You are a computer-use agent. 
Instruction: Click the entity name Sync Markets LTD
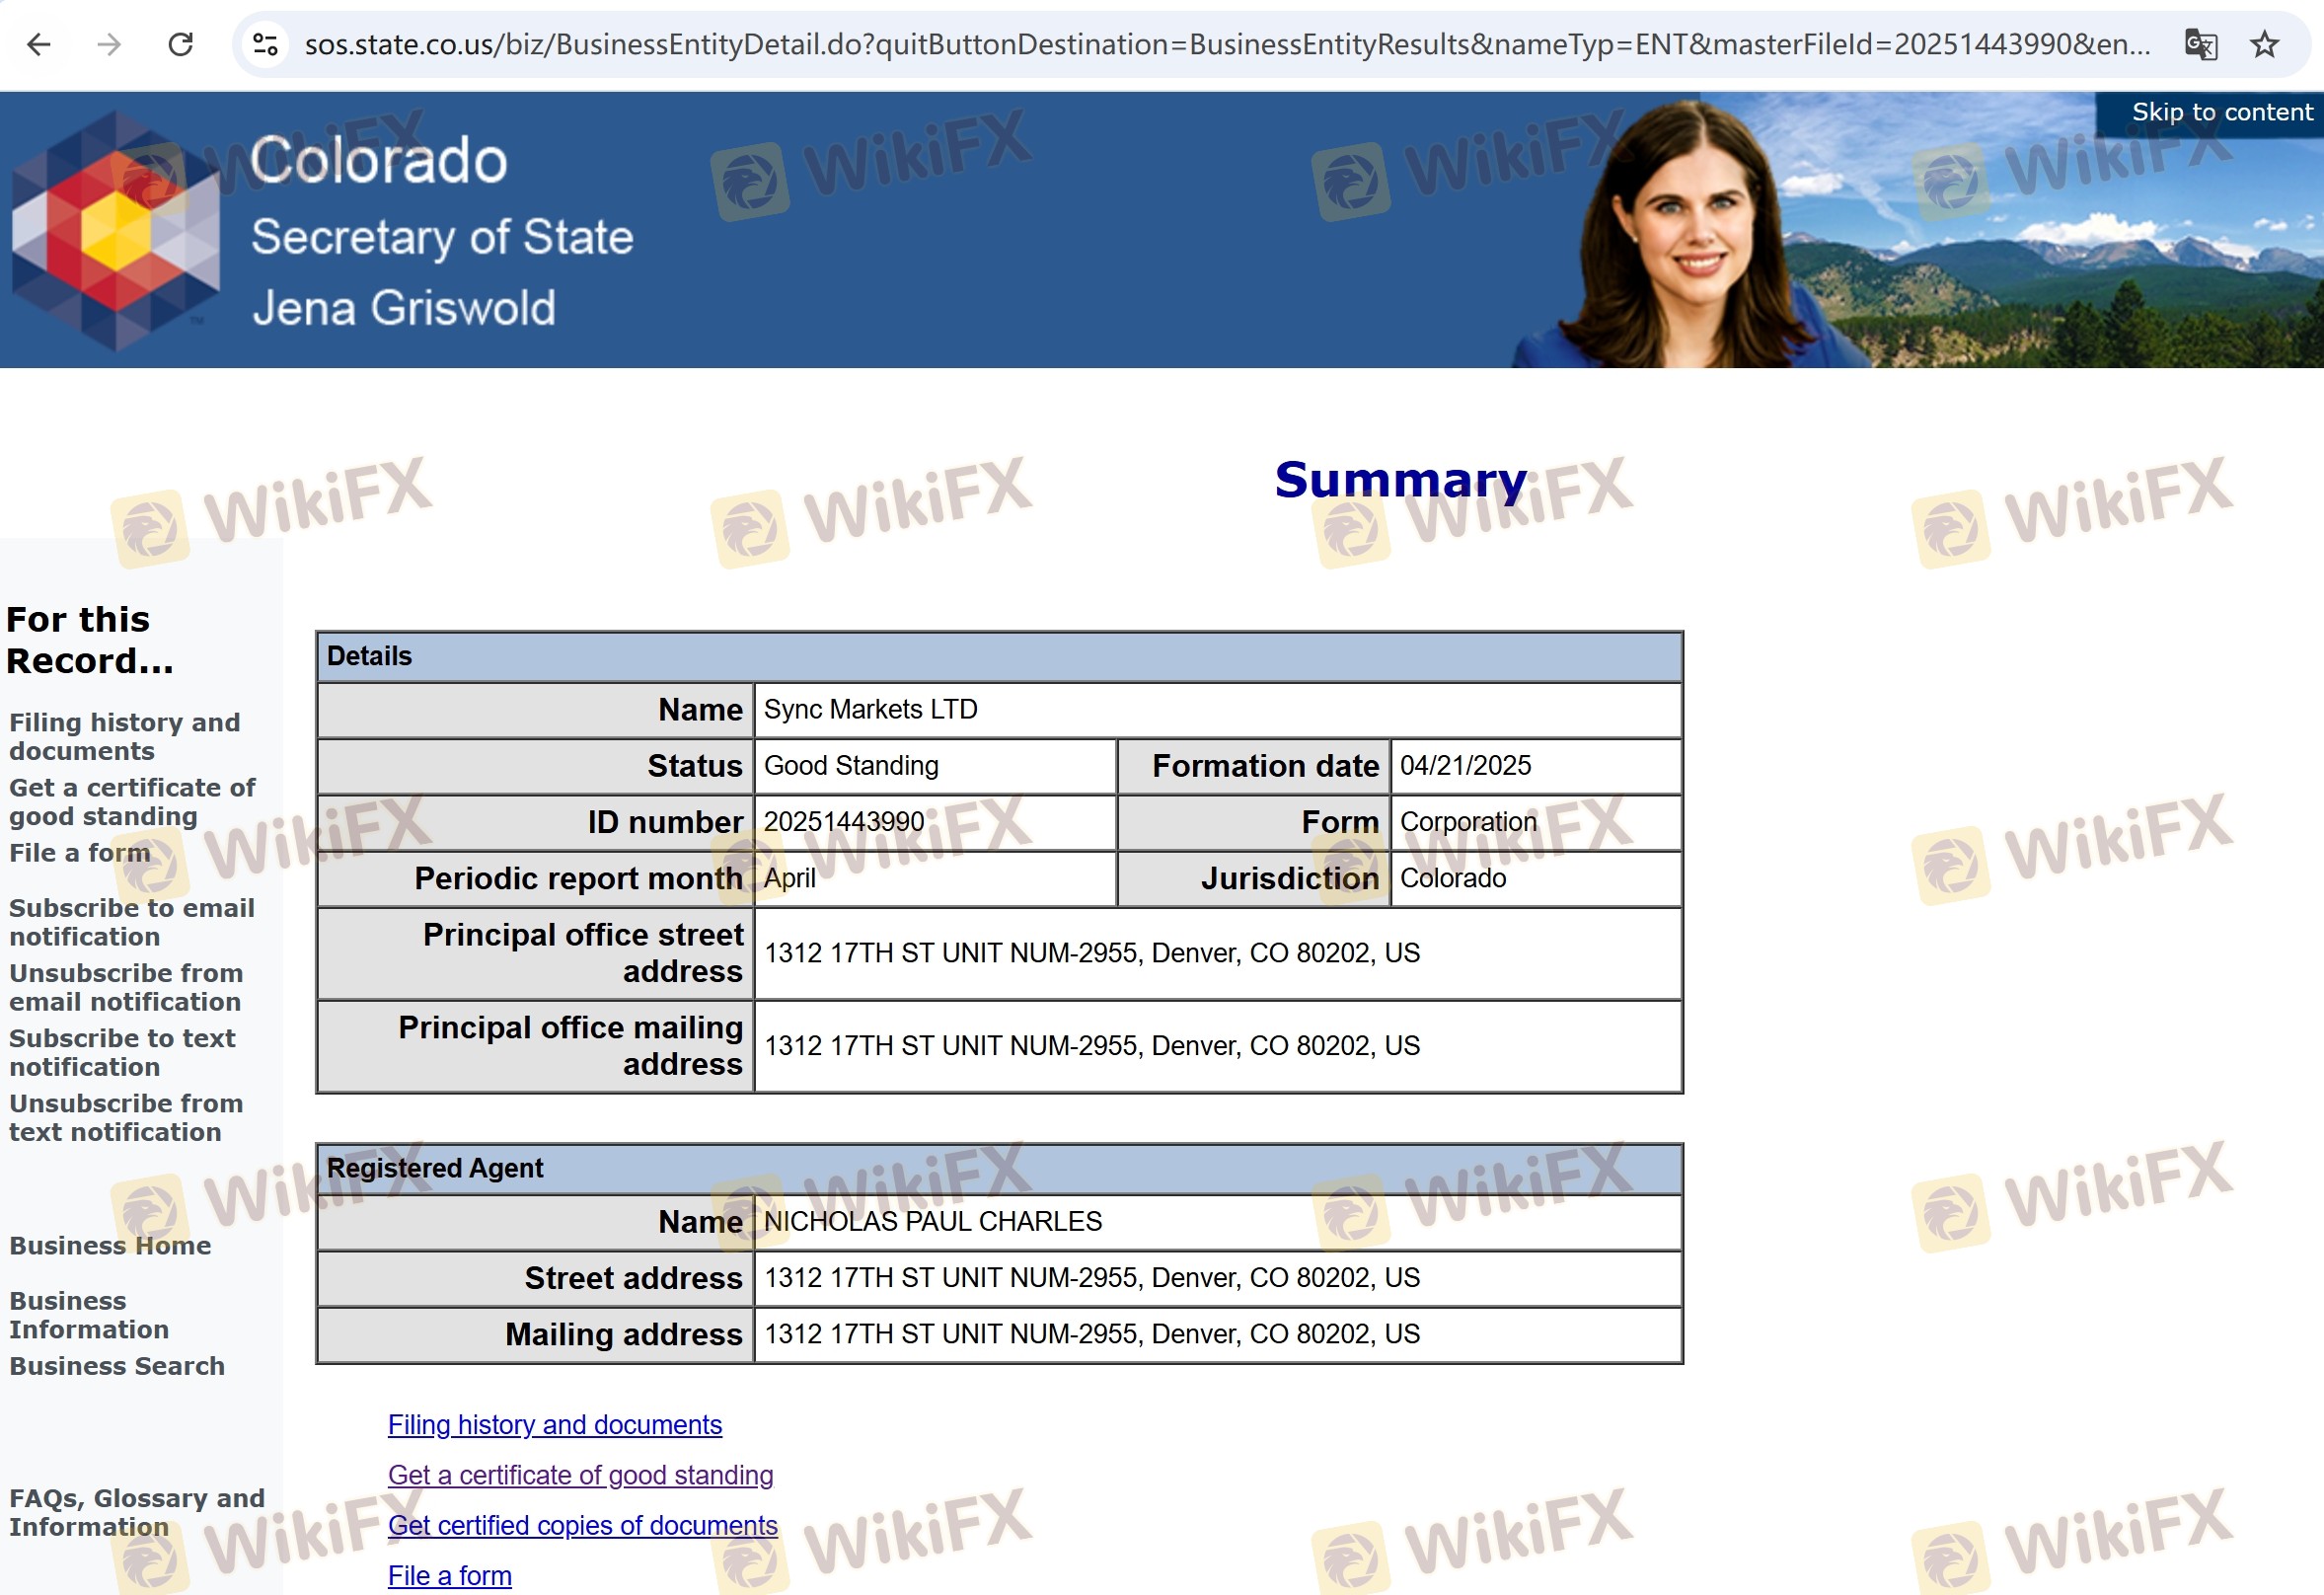(870, 709)
